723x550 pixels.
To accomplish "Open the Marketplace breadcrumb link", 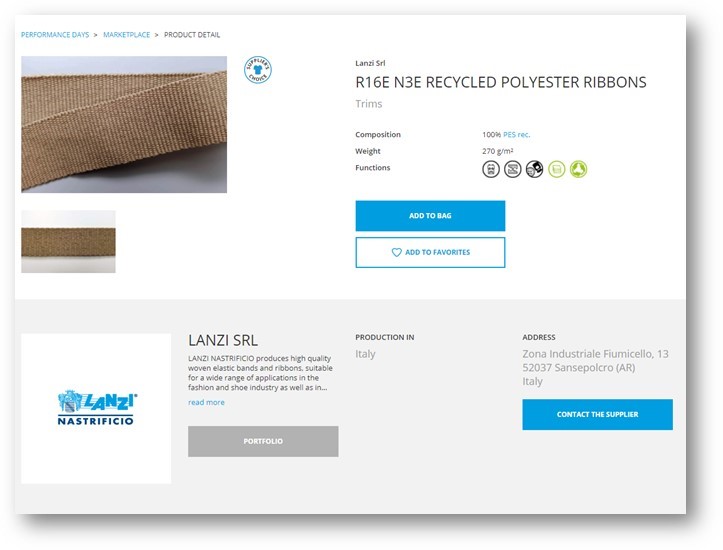I will pos(126,35).
